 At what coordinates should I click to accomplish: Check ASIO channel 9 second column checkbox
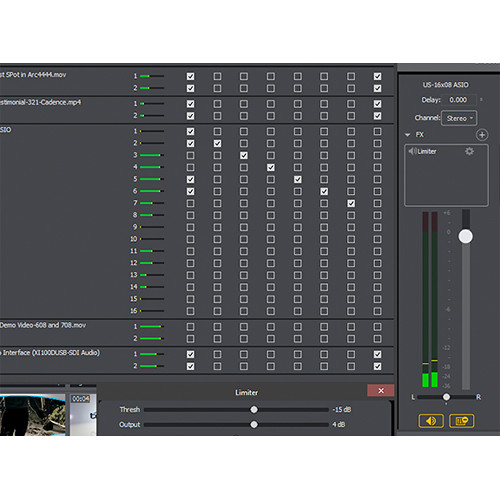click(217, 227)
